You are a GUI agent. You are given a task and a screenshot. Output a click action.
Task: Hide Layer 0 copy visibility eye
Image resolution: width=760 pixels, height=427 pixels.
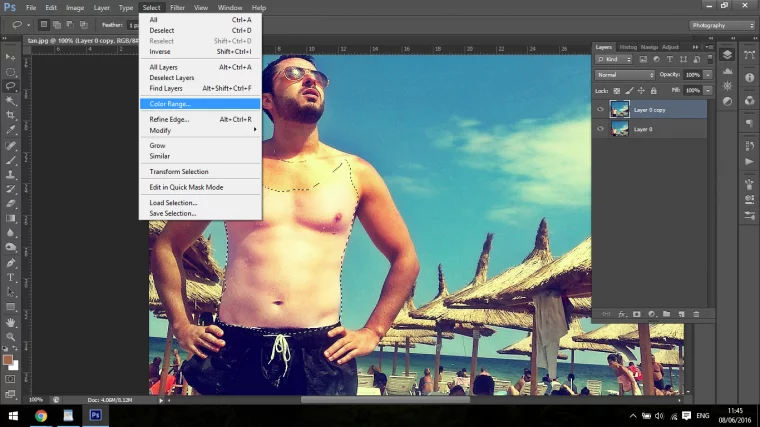pyautogui.click(x=600, y=110)
